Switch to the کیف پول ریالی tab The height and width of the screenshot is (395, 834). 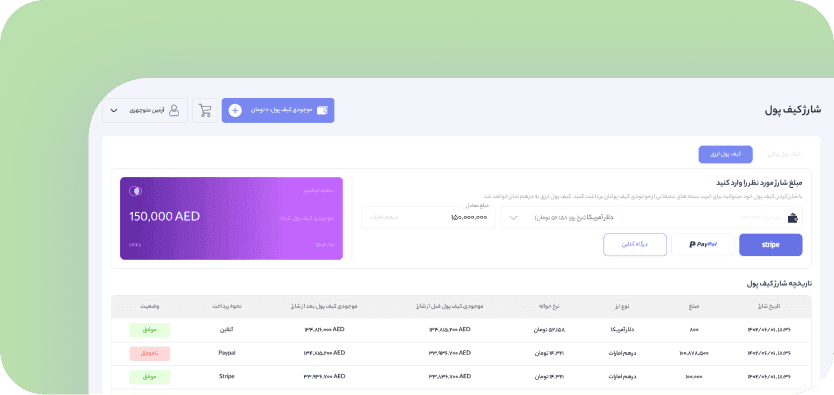[784, 154]
